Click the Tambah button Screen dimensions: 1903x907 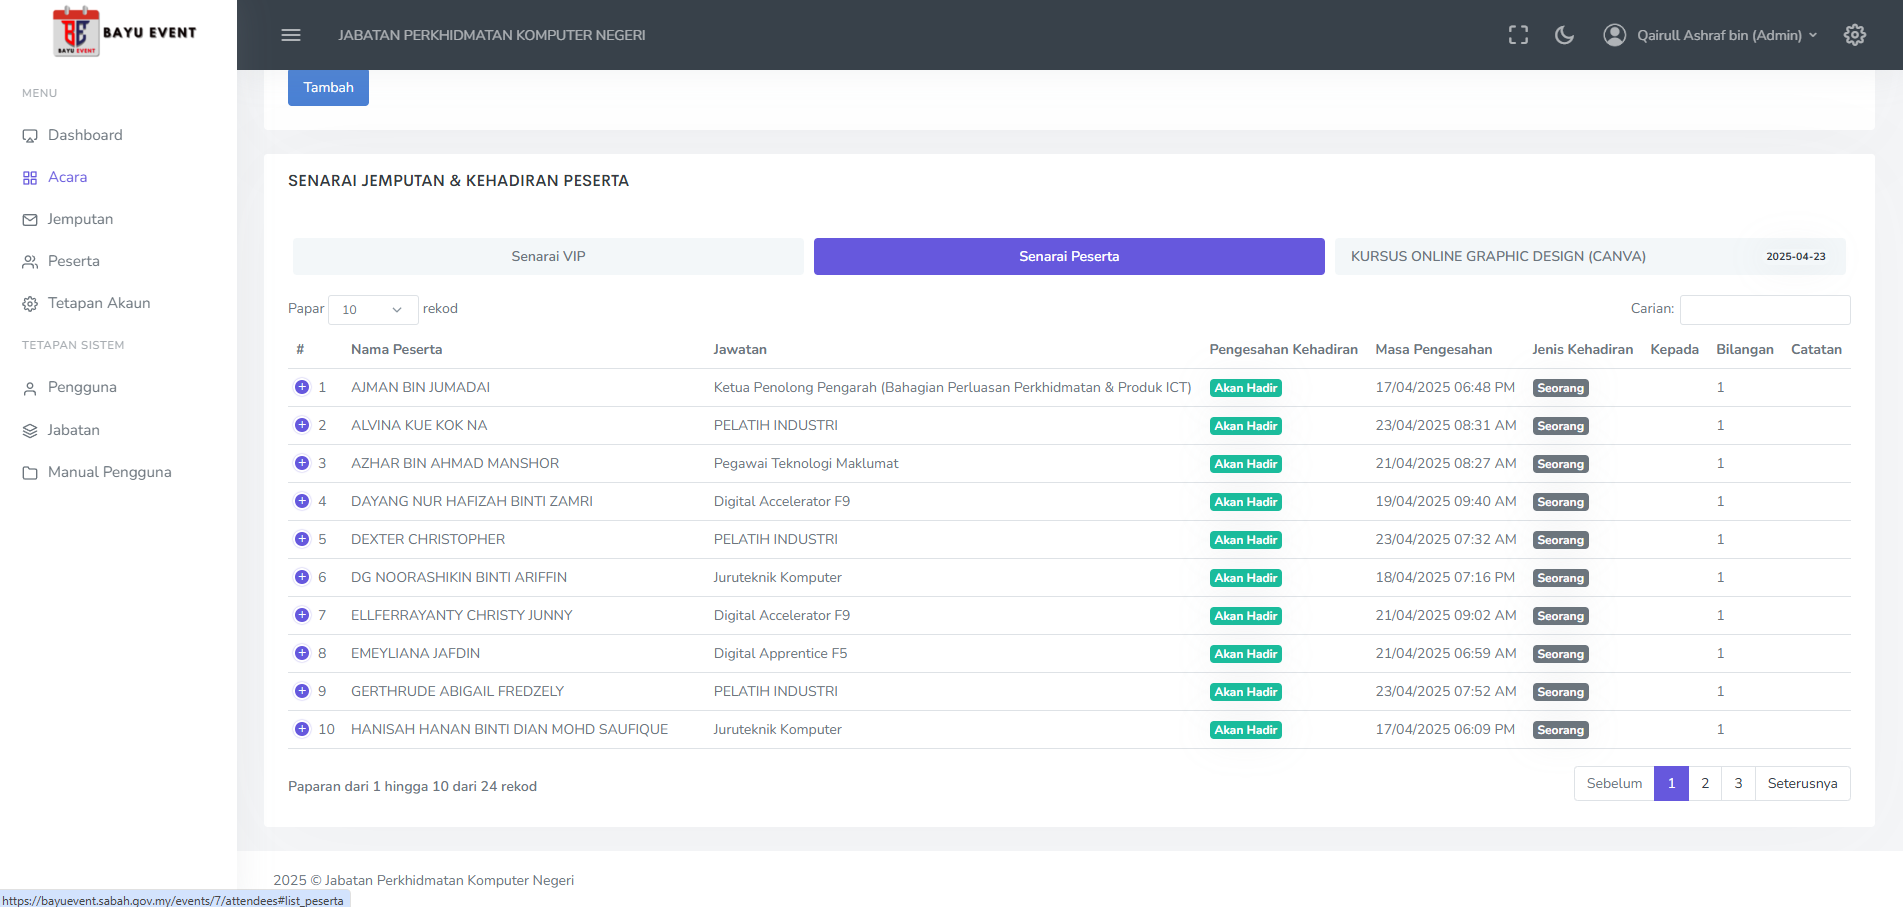328,87
